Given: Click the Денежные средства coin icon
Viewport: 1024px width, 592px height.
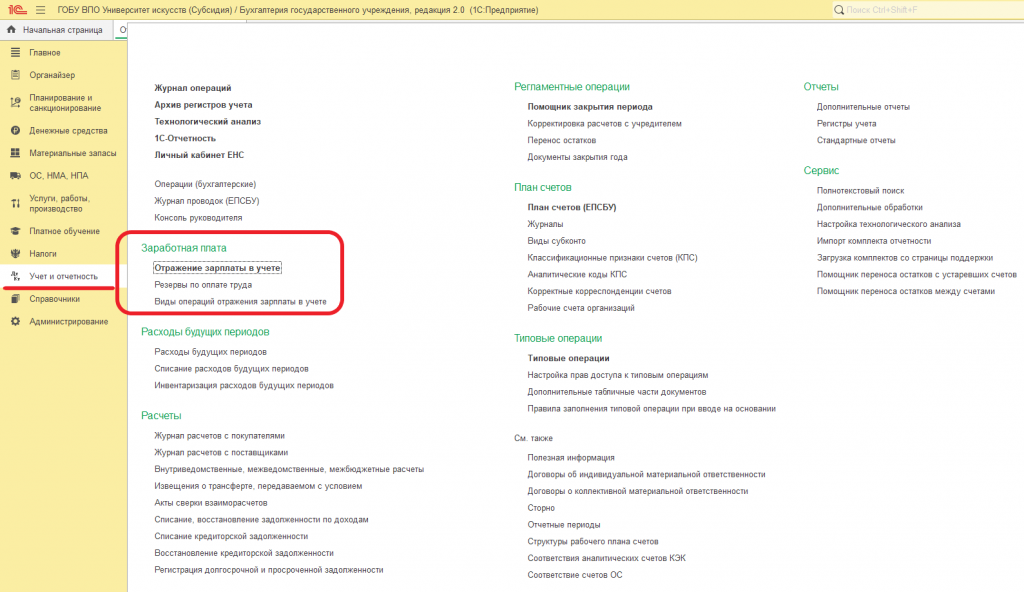Looking at the screenshot, I should tap(15, 131).
